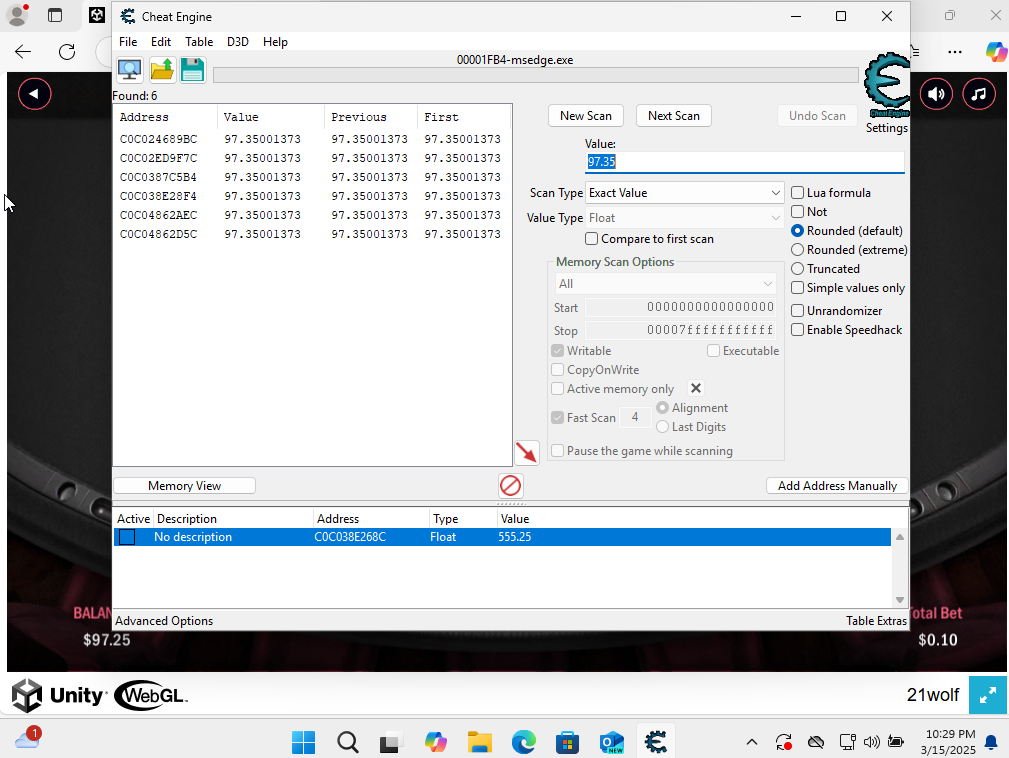
Task: Enable the Lua formula checkbox
Action: (798, 193)
